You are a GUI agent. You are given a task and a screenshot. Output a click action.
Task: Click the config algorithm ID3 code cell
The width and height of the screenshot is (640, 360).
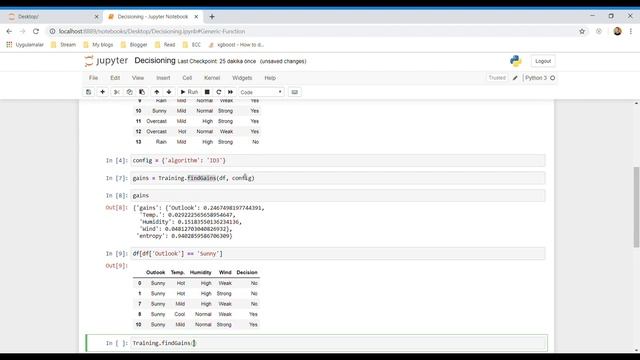point(338,160)
